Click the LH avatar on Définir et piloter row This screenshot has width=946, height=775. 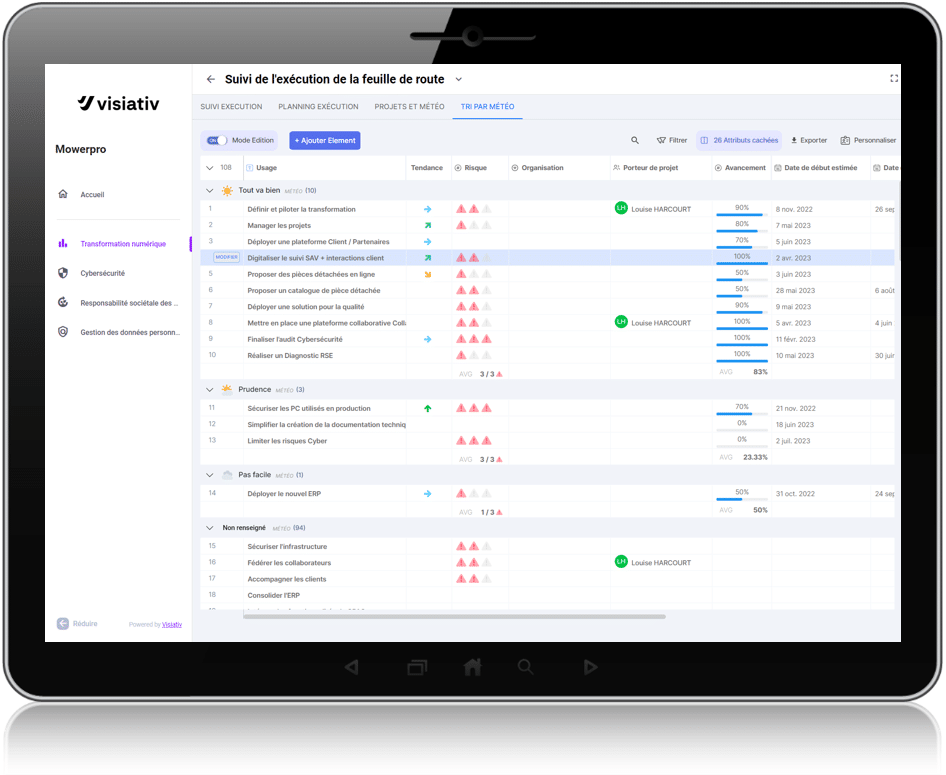[621, 208]
